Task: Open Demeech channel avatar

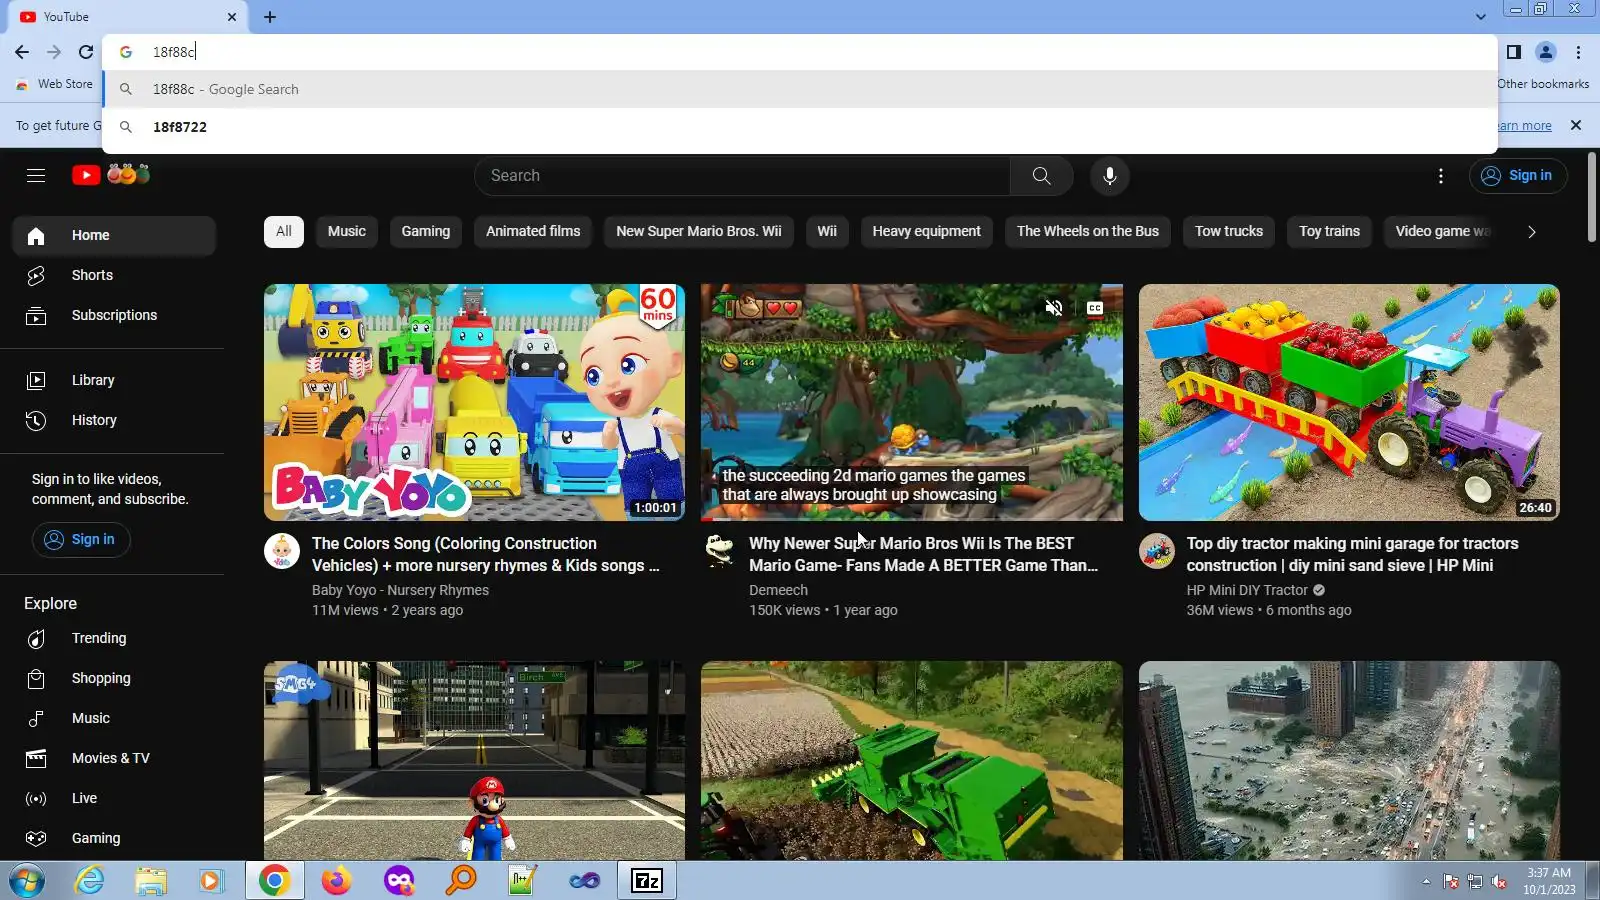Action: (719, 551)
